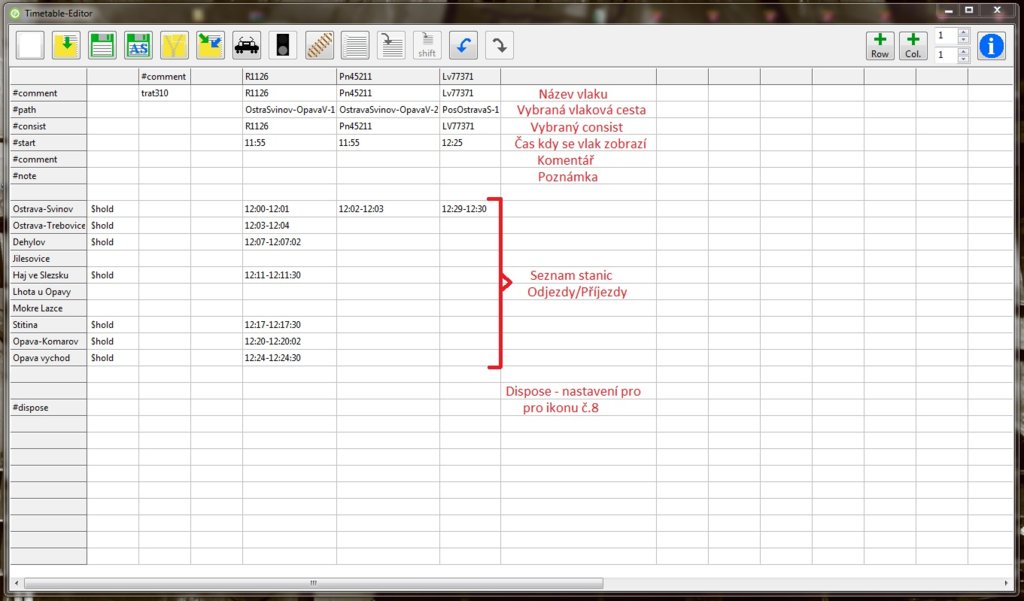Select the signal icon on the toolbar
The image size is (1024, 601).
pos(281,45)
